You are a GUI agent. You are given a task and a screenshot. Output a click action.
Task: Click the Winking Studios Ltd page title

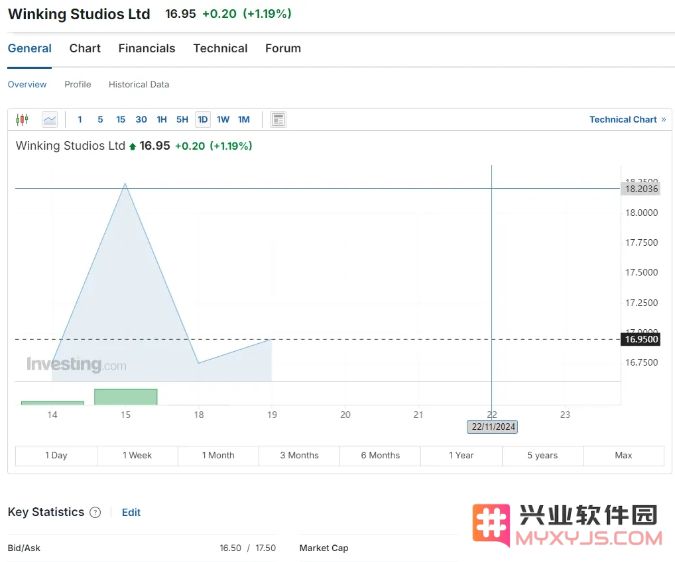[x=79, y=14]
